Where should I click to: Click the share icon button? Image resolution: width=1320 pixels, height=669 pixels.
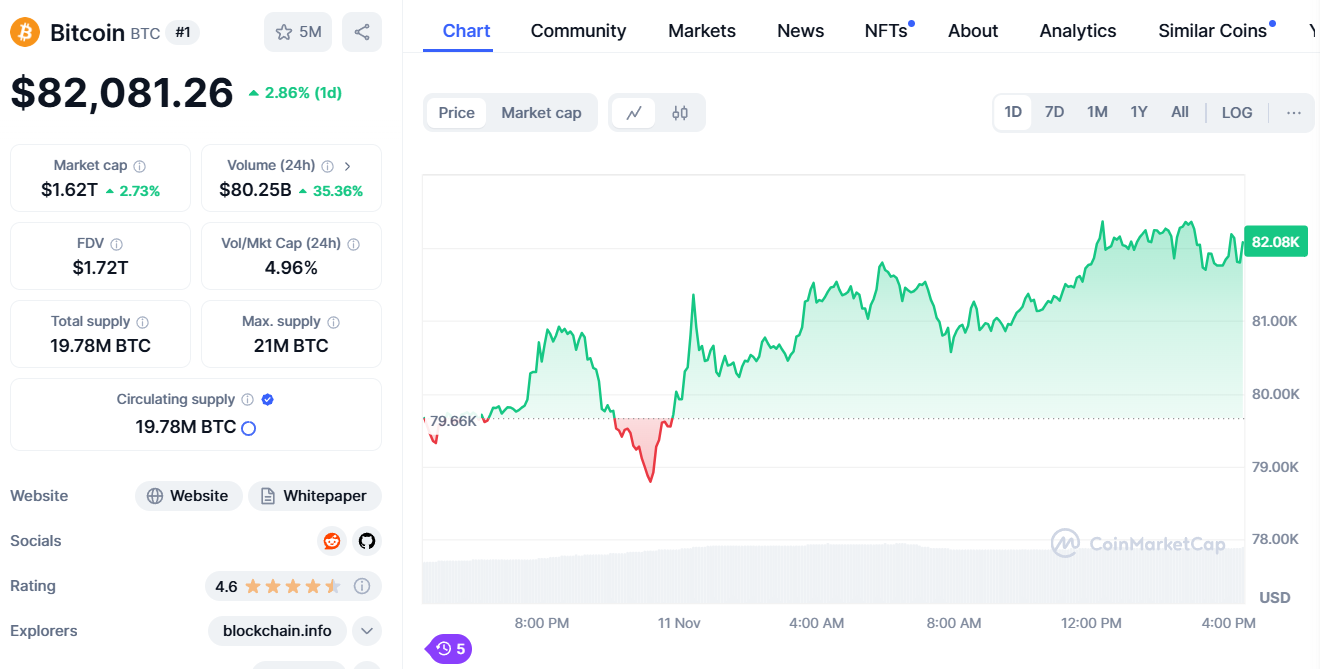click(x=361, y=32)
